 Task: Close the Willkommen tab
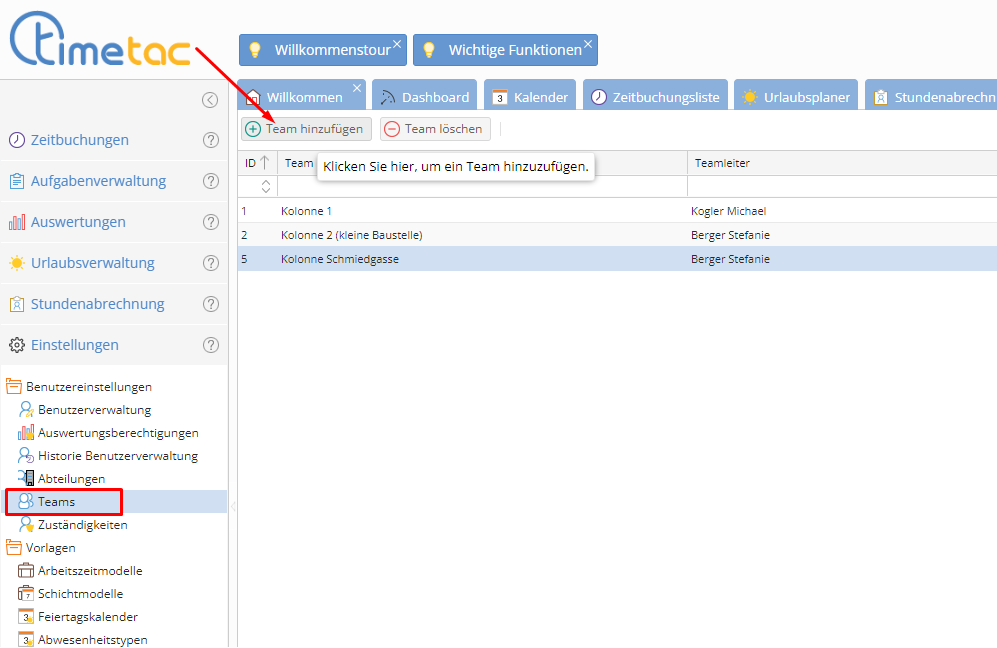[357, 88]
